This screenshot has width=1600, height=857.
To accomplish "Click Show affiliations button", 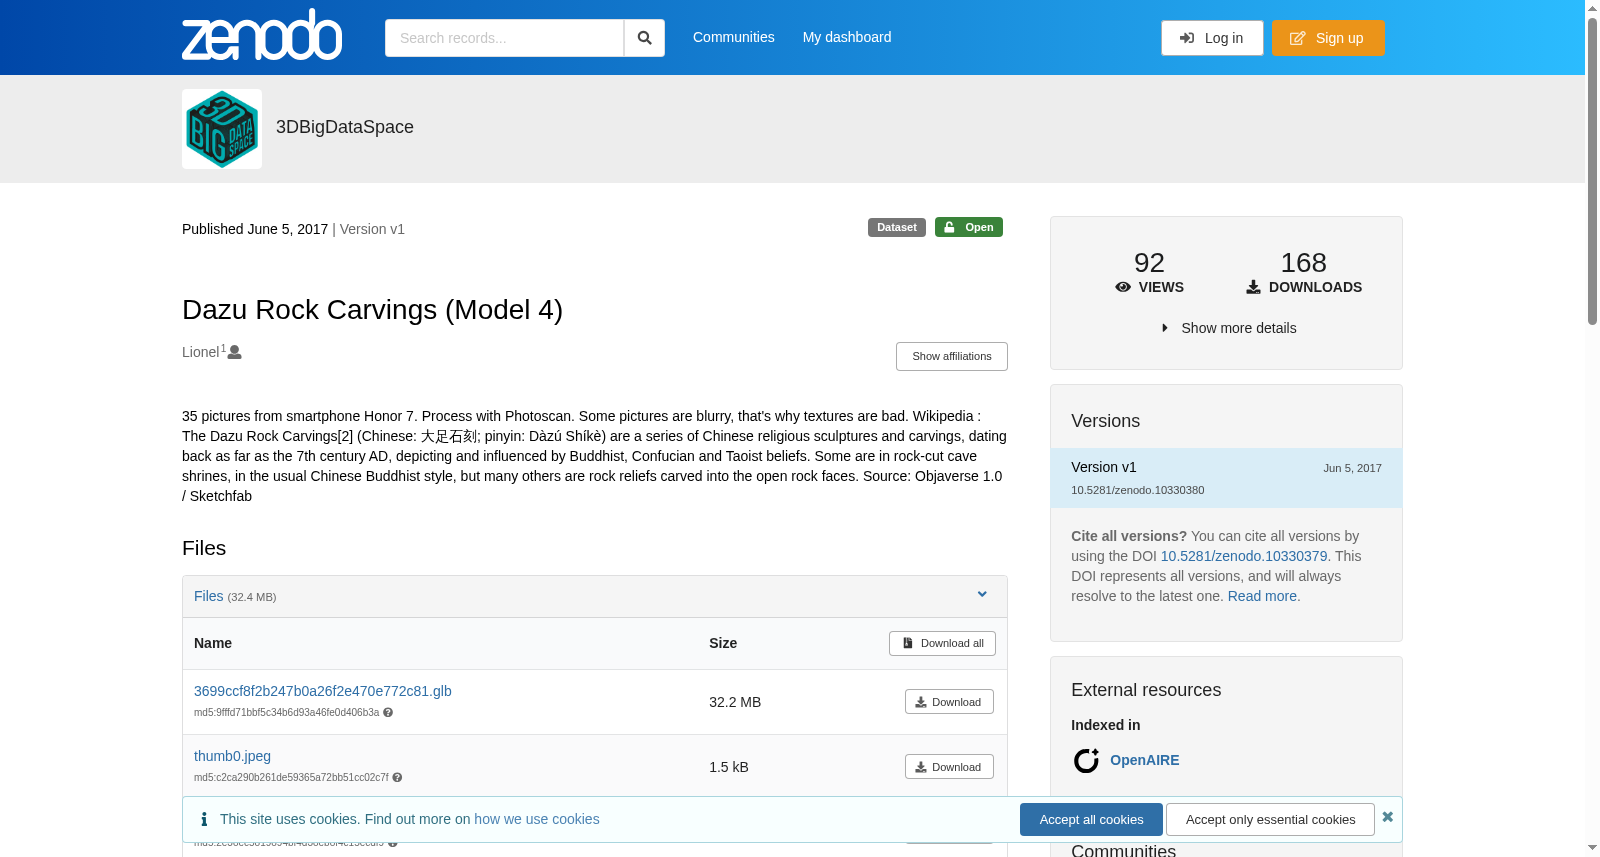I will pyautogui.click(x=952, y=356).
